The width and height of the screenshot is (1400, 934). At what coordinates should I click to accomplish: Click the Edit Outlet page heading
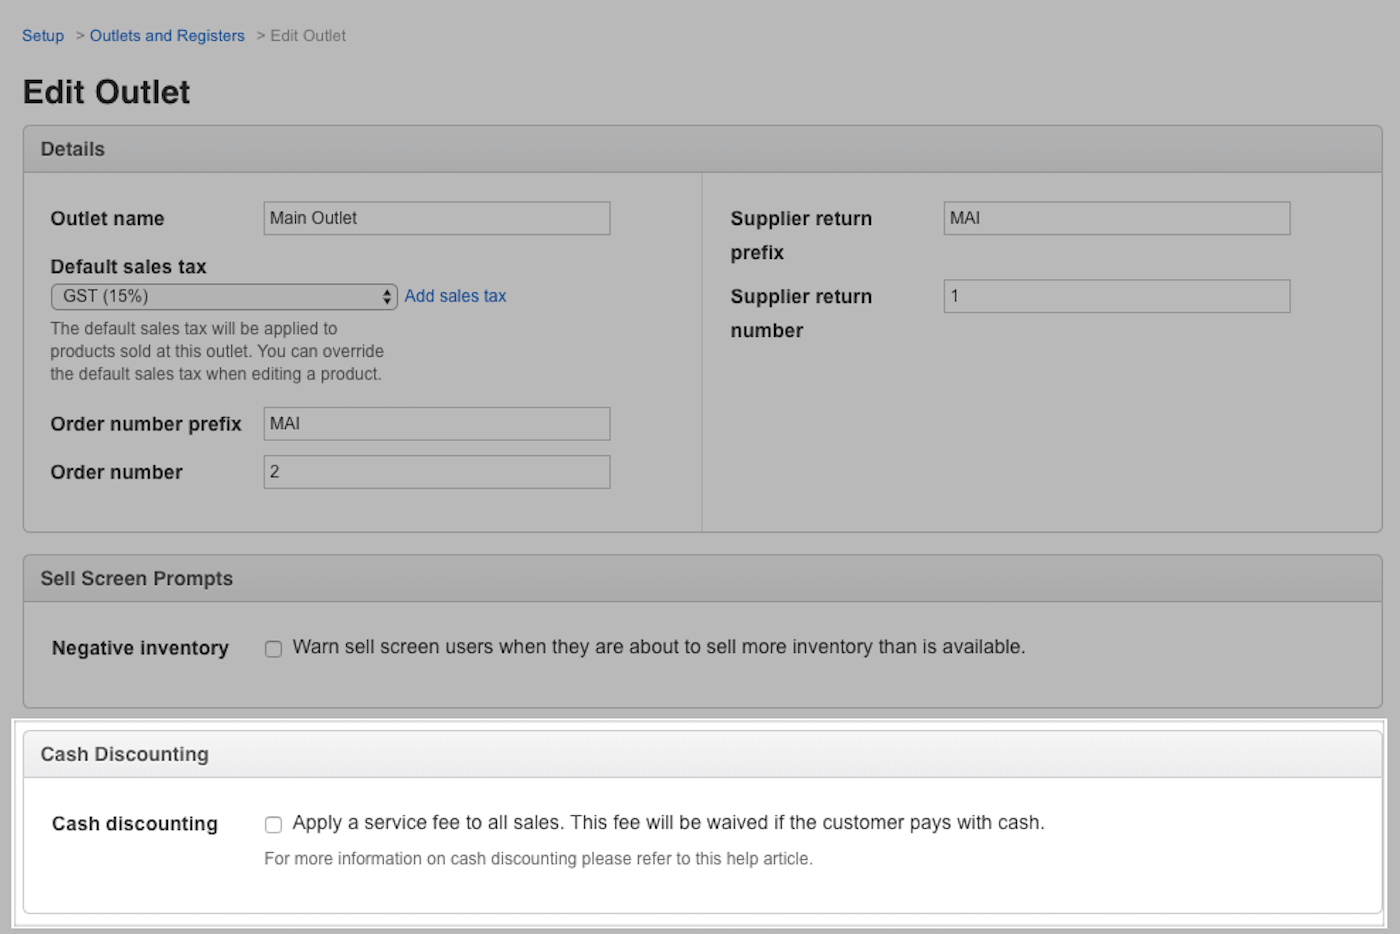tap(107, 92)
